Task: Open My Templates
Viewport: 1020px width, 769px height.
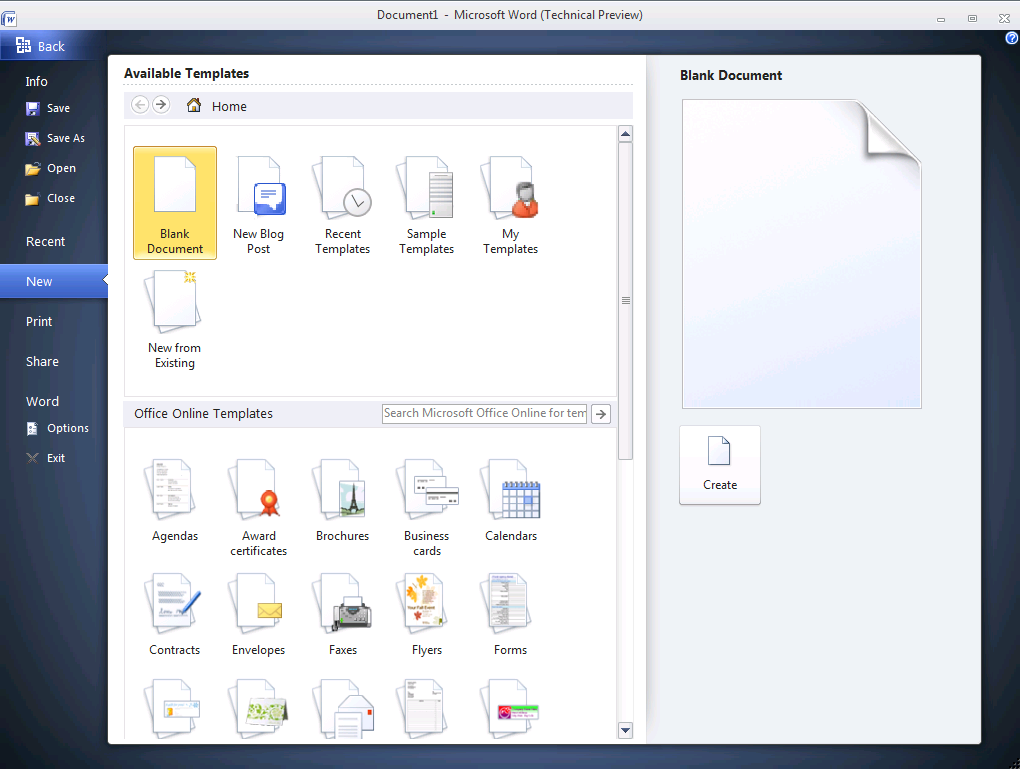Action: [x=510, y=204]
